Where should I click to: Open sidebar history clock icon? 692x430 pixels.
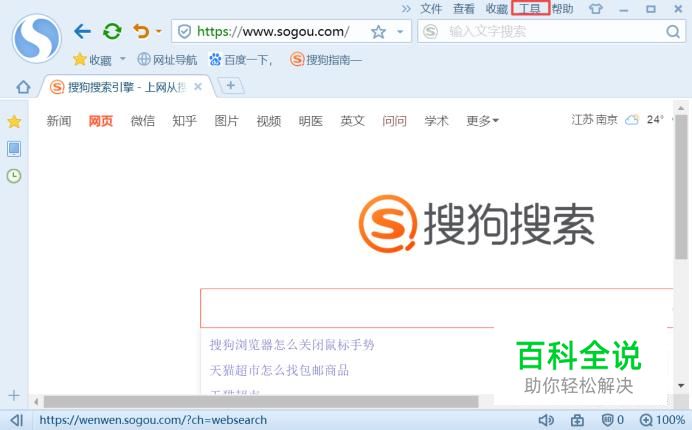[14, 176]
